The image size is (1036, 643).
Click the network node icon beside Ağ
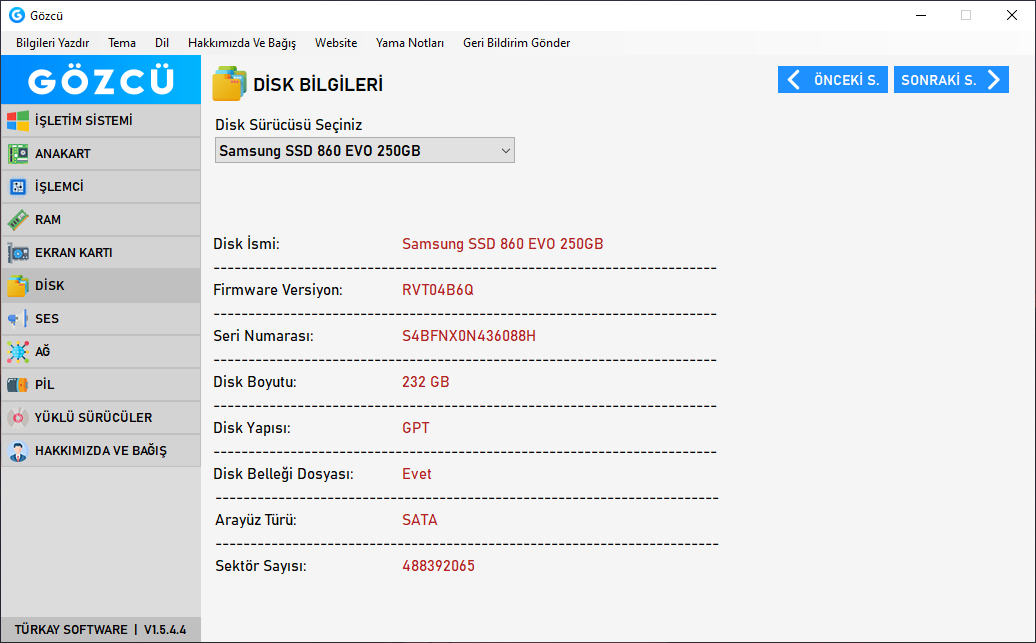(x=18, y=352)
